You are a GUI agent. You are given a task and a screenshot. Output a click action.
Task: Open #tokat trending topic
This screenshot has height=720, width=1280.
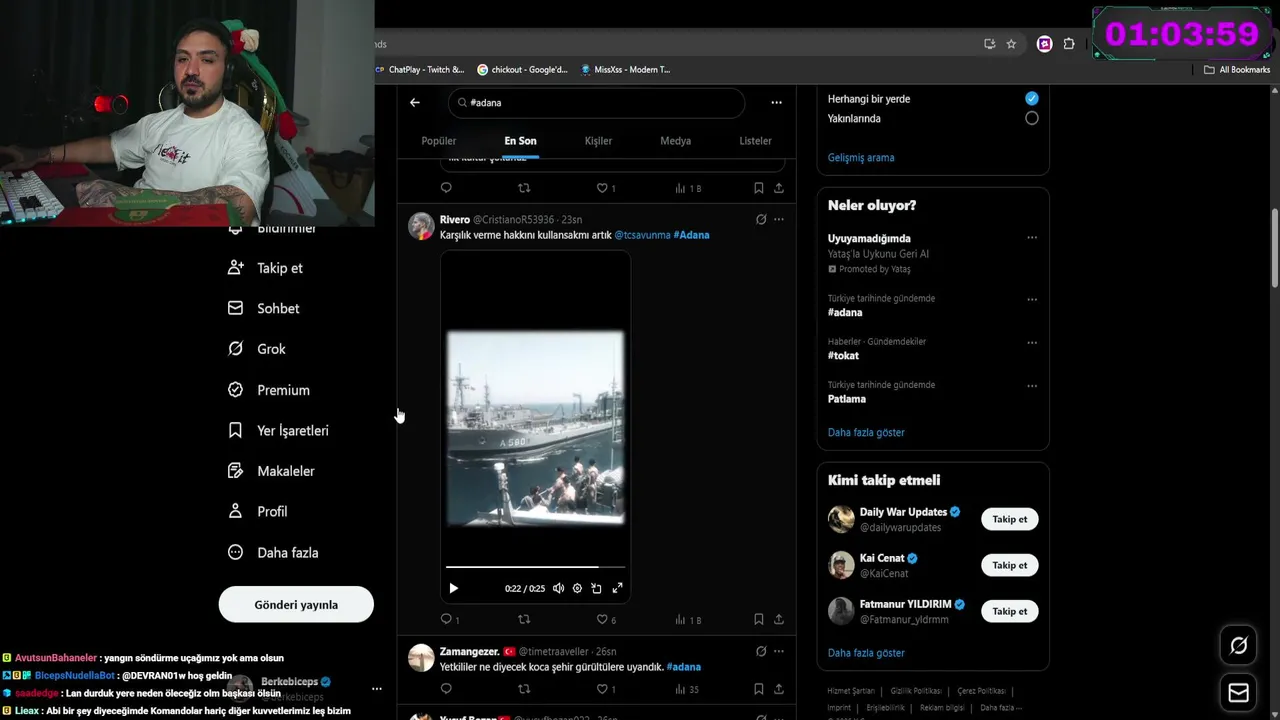(x=843, y=355)
